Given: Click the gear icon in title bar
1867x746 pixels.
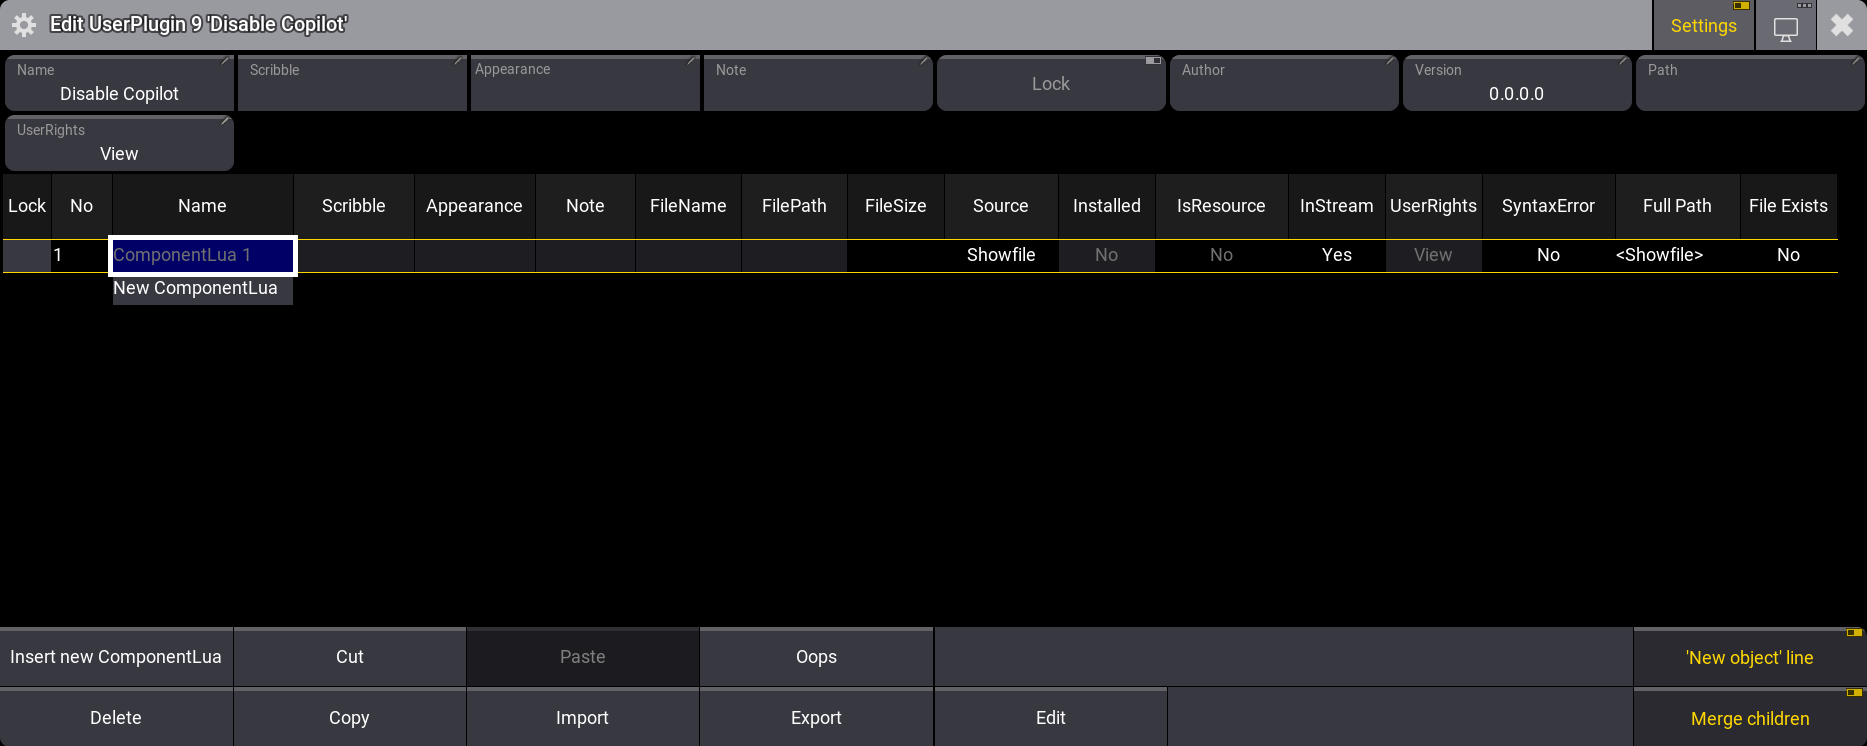Looking at the screenshot, I should (24, 25).
